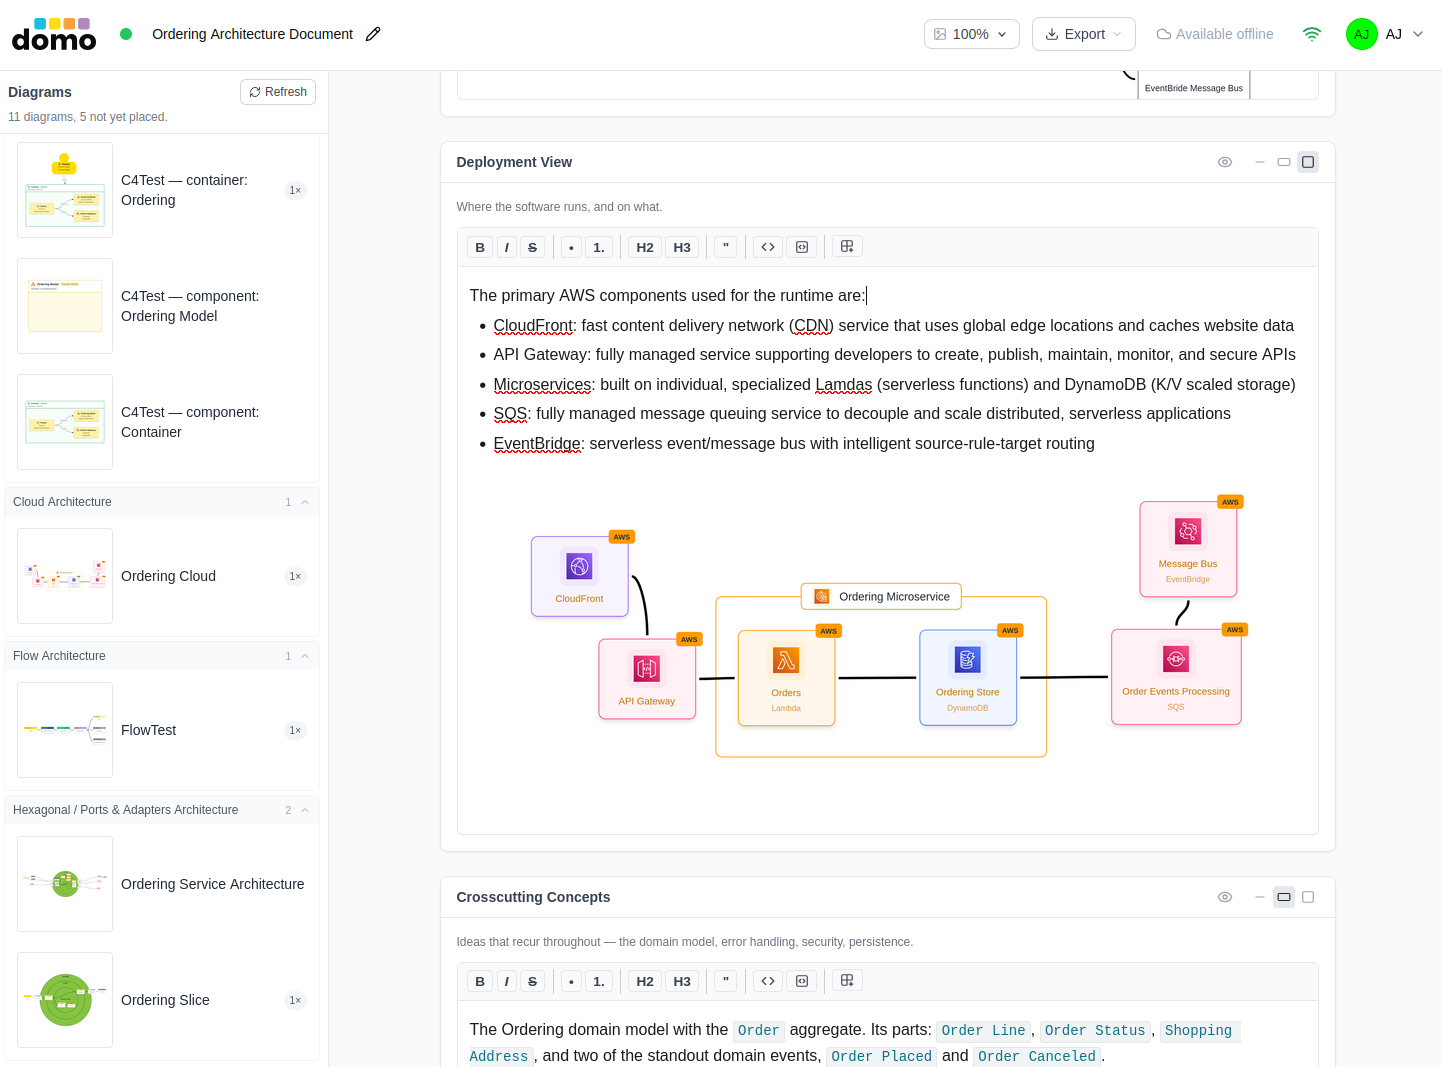This screenshot has width=1442, height=1067.
Task: Click the Order Placed code term
Action: tap(881, 1056)
